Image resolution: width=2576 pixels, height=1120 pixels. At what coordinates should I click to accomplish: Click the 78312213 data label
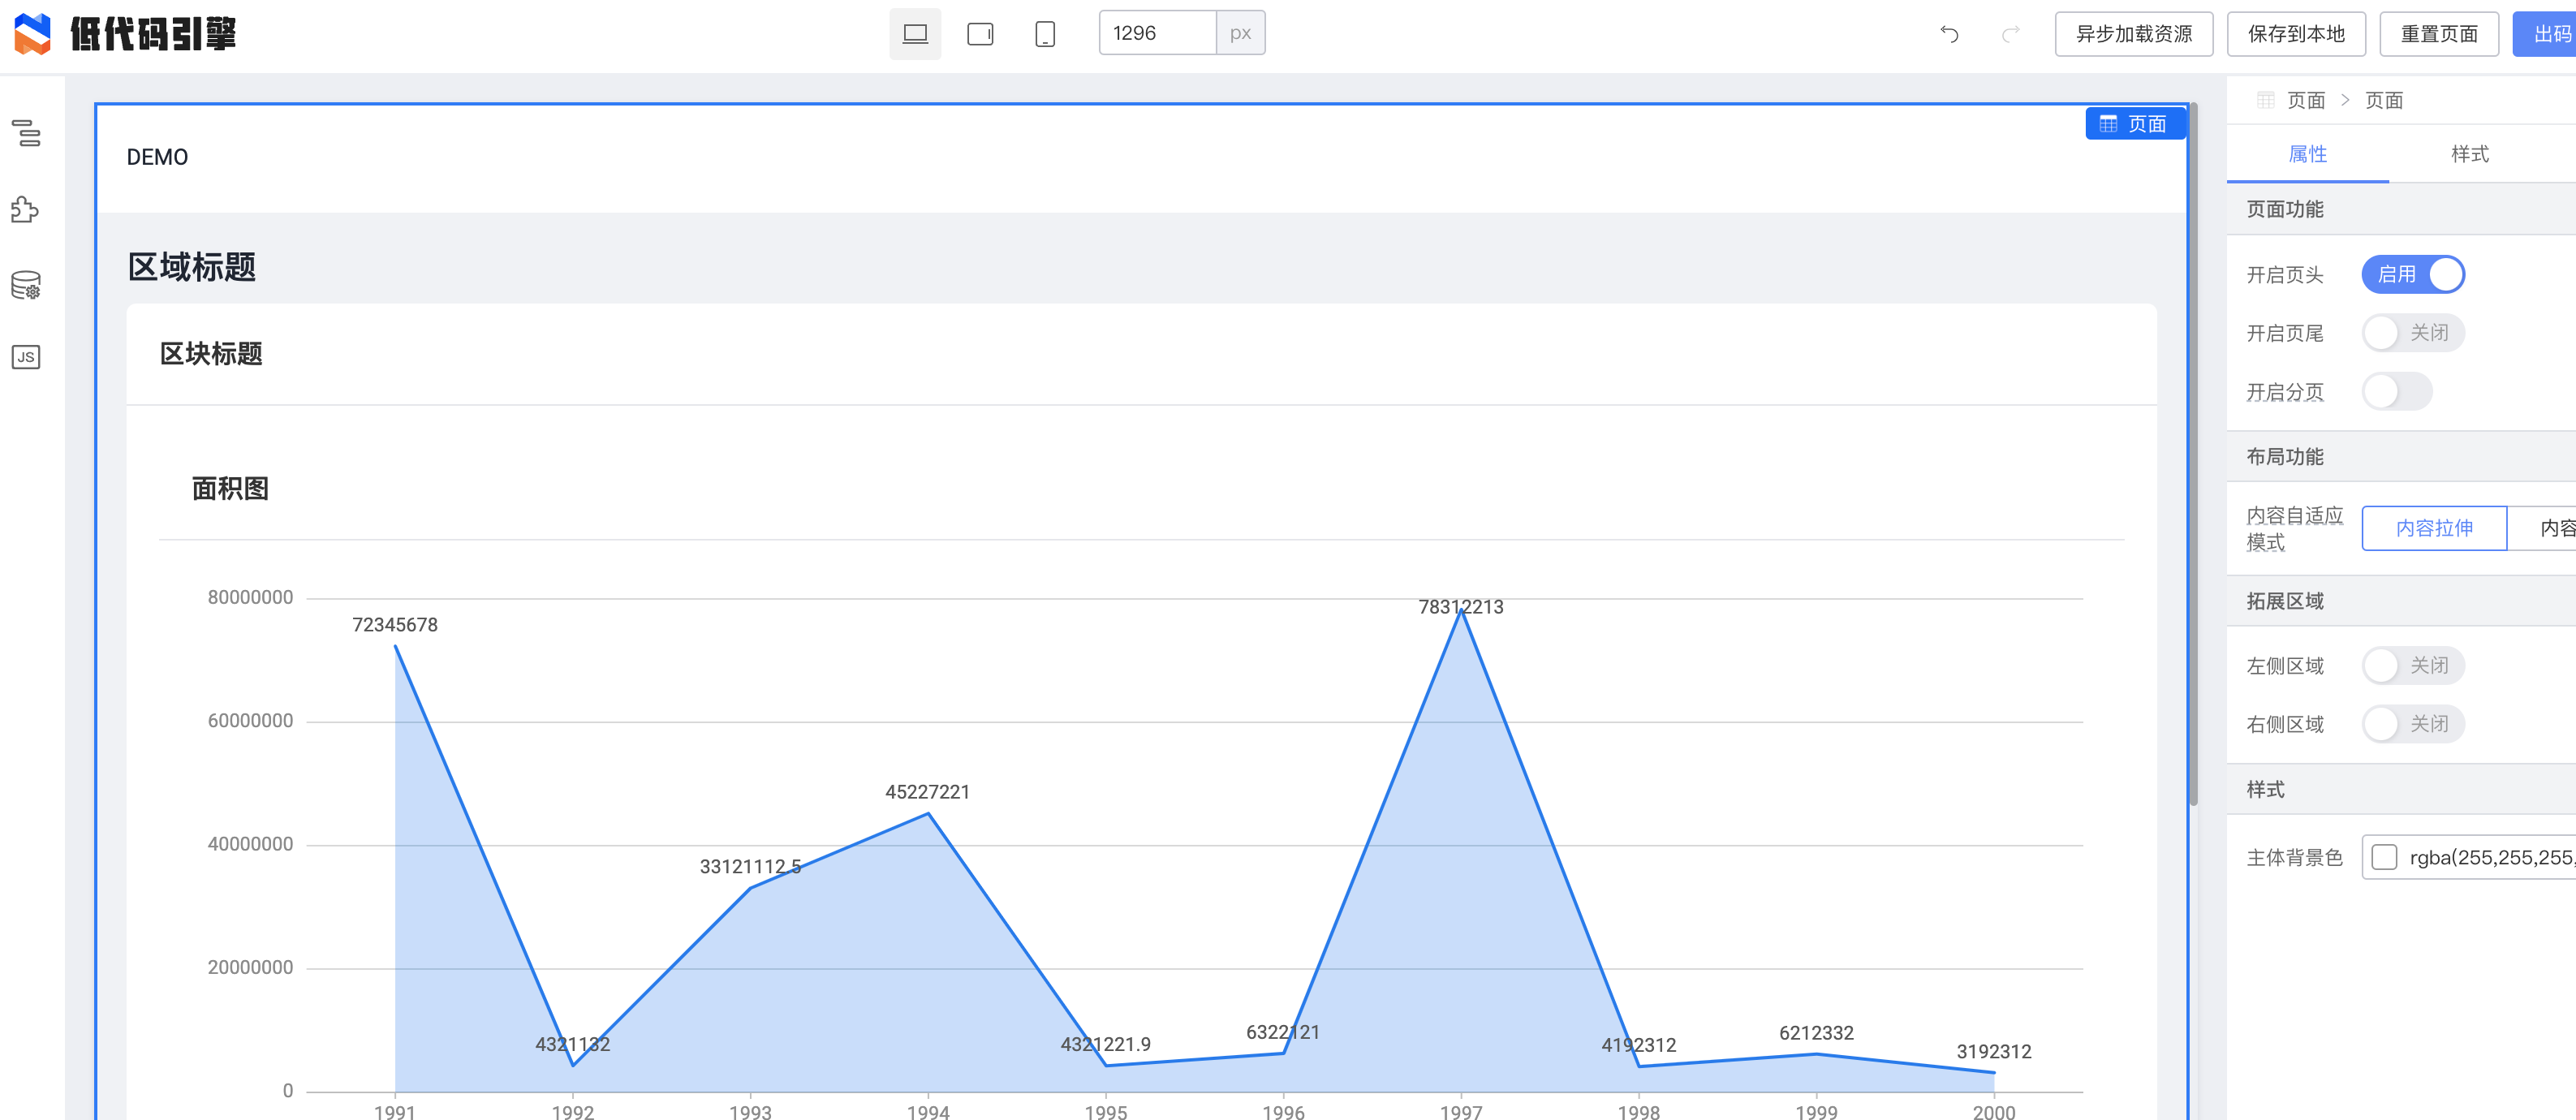(x=1460, y=607)
